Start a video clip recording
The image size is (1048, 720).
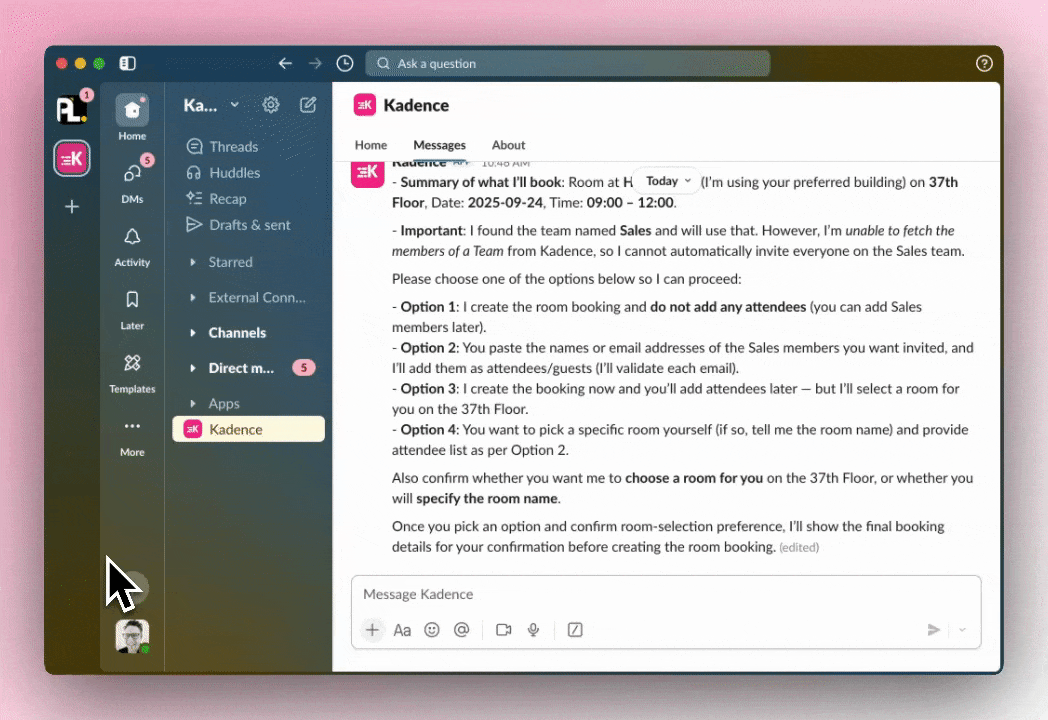click(504, 630)
